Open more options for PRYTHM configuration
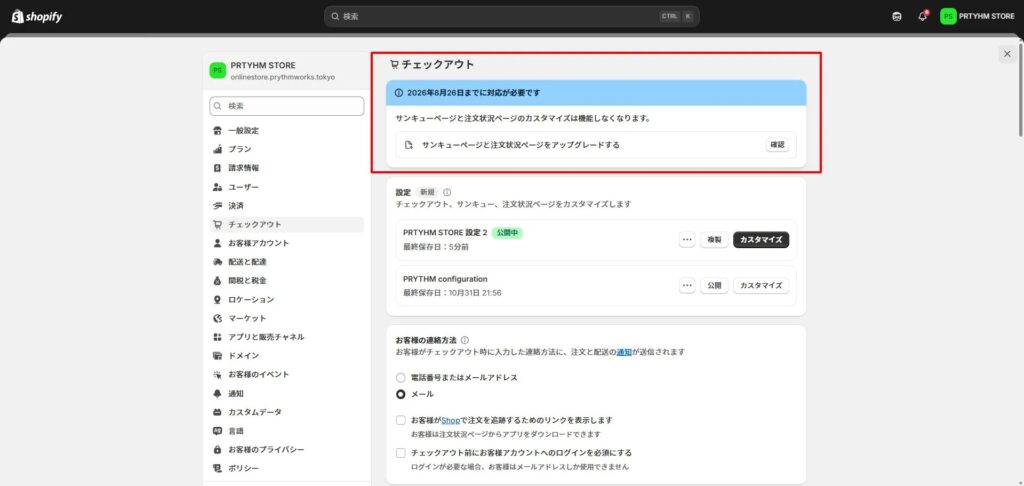This screenshot has height=486, width=1024. [687, 285]
